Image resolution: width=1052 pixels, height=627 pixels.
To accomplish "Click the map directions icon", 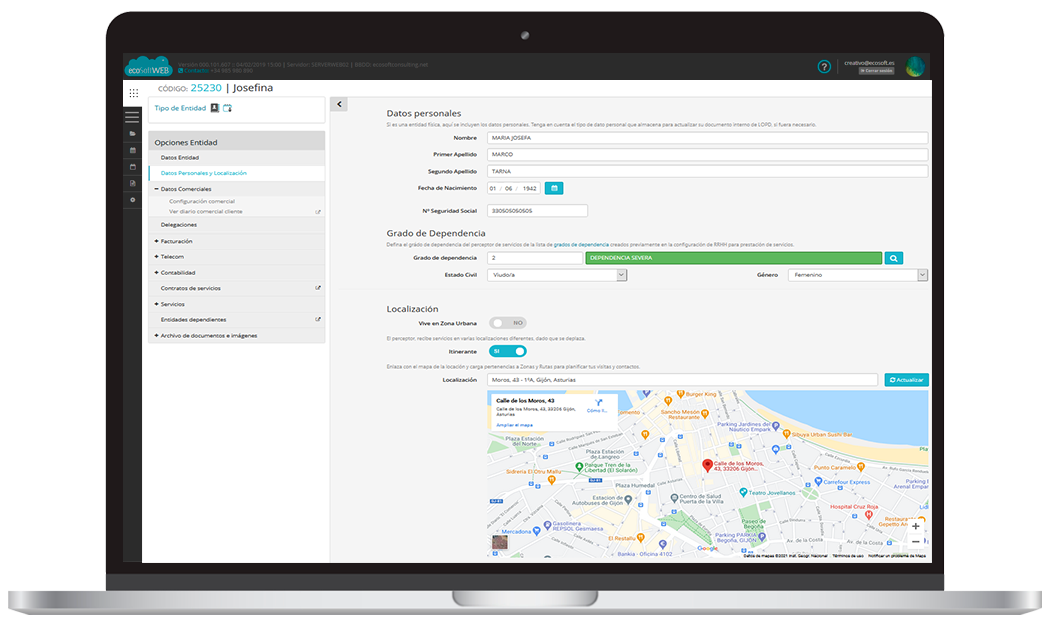I will coord(600,403).
